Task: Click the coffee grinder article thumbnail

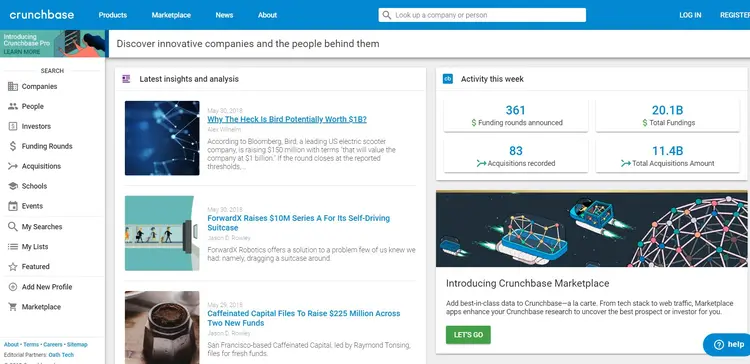Action: (x=162, y=327)
